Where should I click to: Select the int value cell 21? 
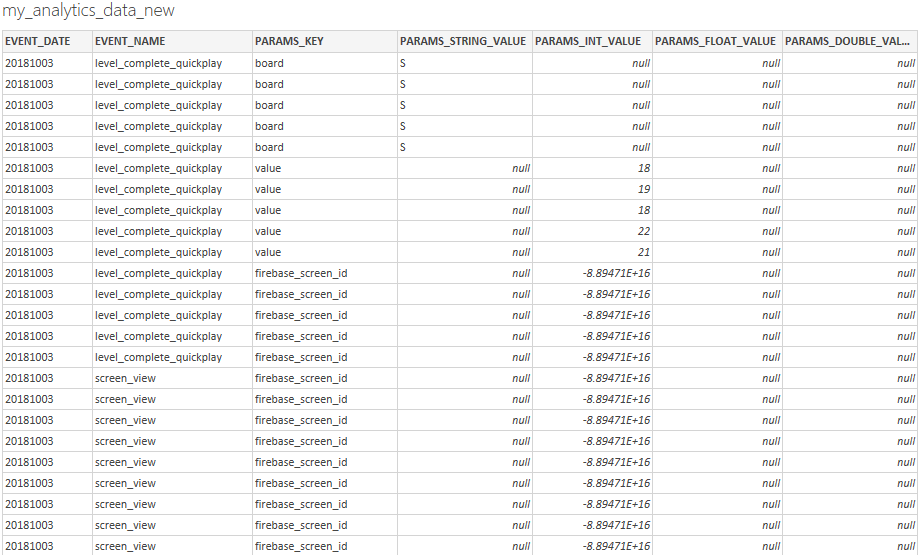point(592,252)
